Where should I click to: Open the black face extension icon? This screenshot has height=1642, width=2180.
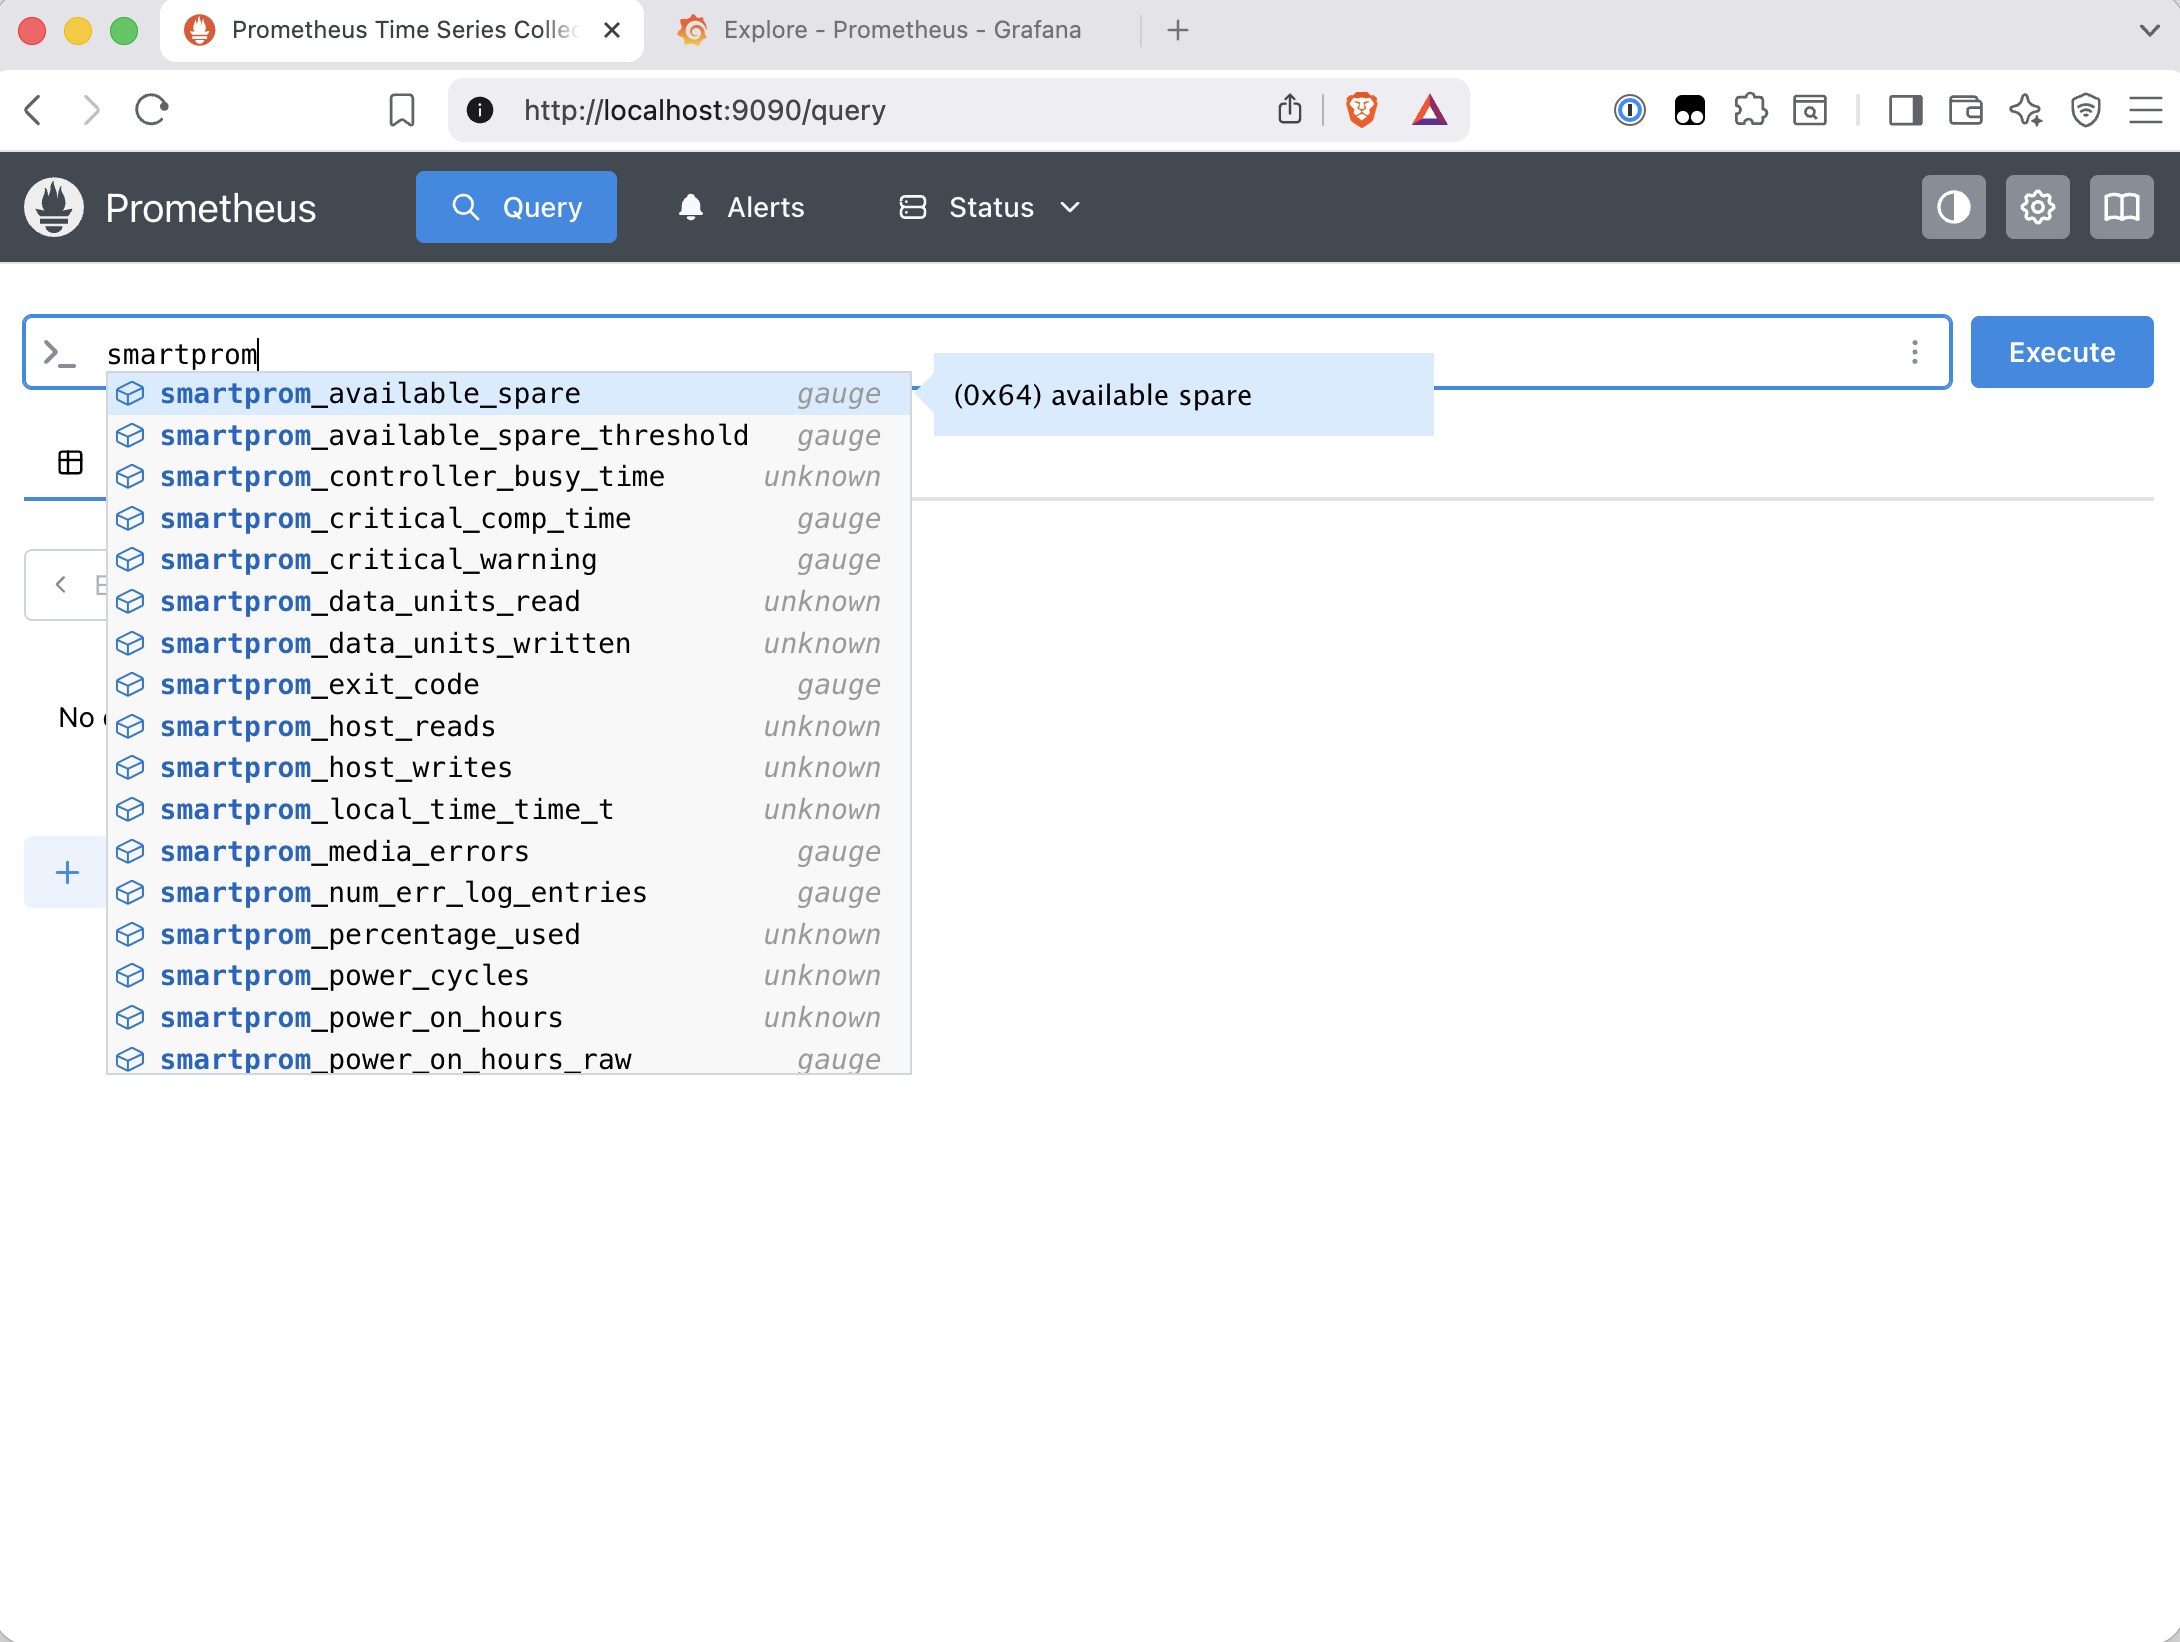click(1690, 109)
